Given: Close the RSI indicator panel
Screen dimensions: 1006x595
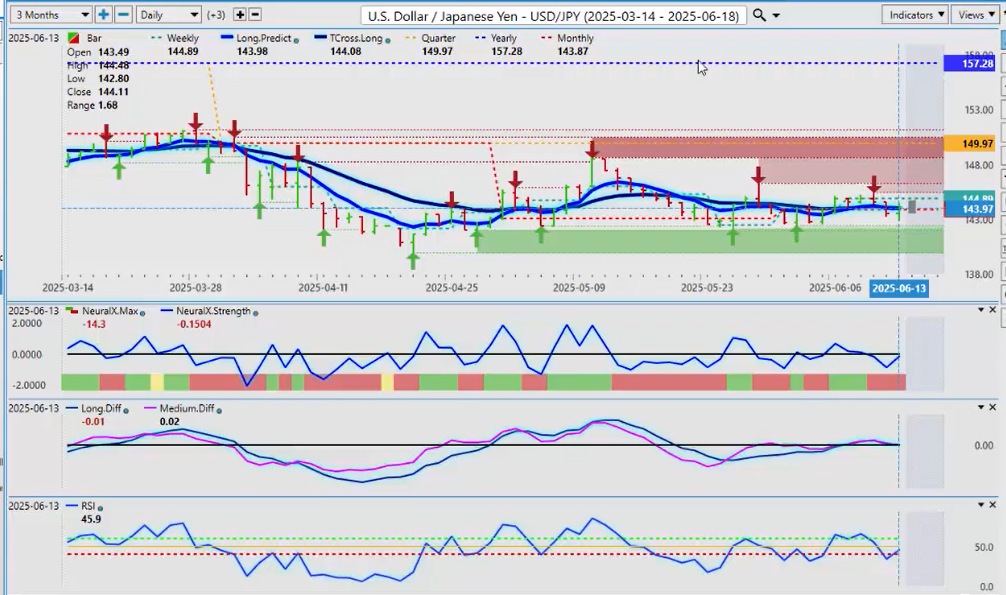Looking at the screenshot, I should [x=993, y=505].
